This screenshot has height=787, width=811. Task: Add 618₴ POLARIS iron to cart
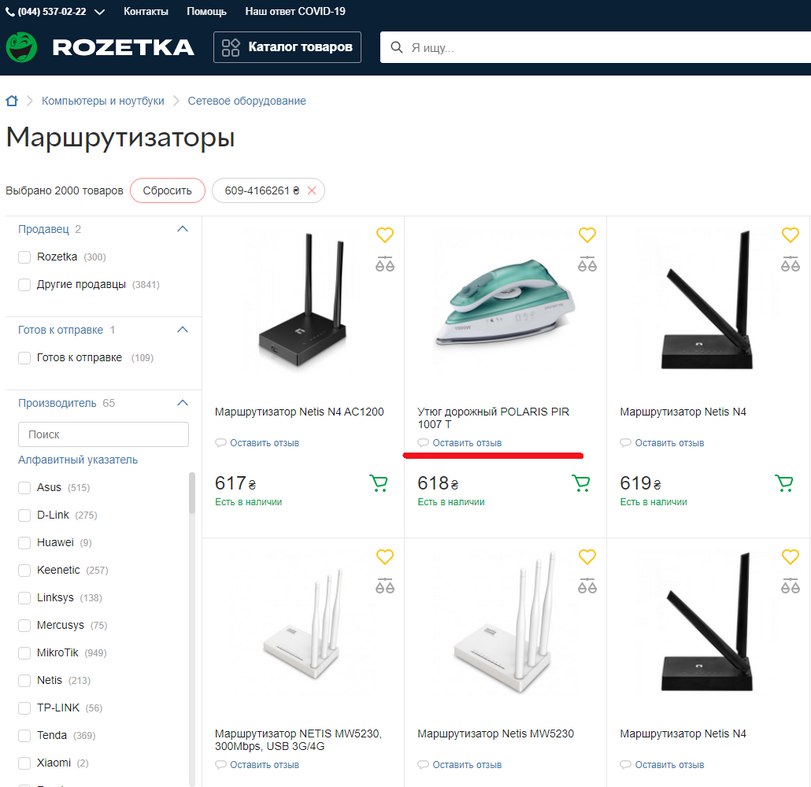coord(581,483)
